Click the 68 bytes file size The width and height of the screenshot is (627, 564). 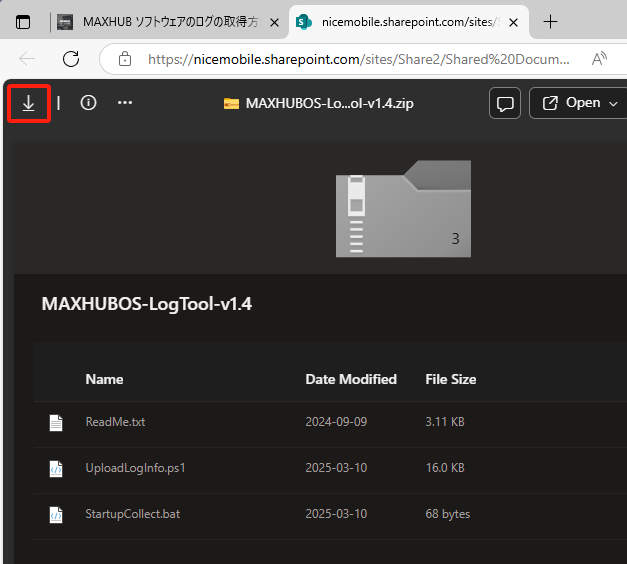[448, 514]
